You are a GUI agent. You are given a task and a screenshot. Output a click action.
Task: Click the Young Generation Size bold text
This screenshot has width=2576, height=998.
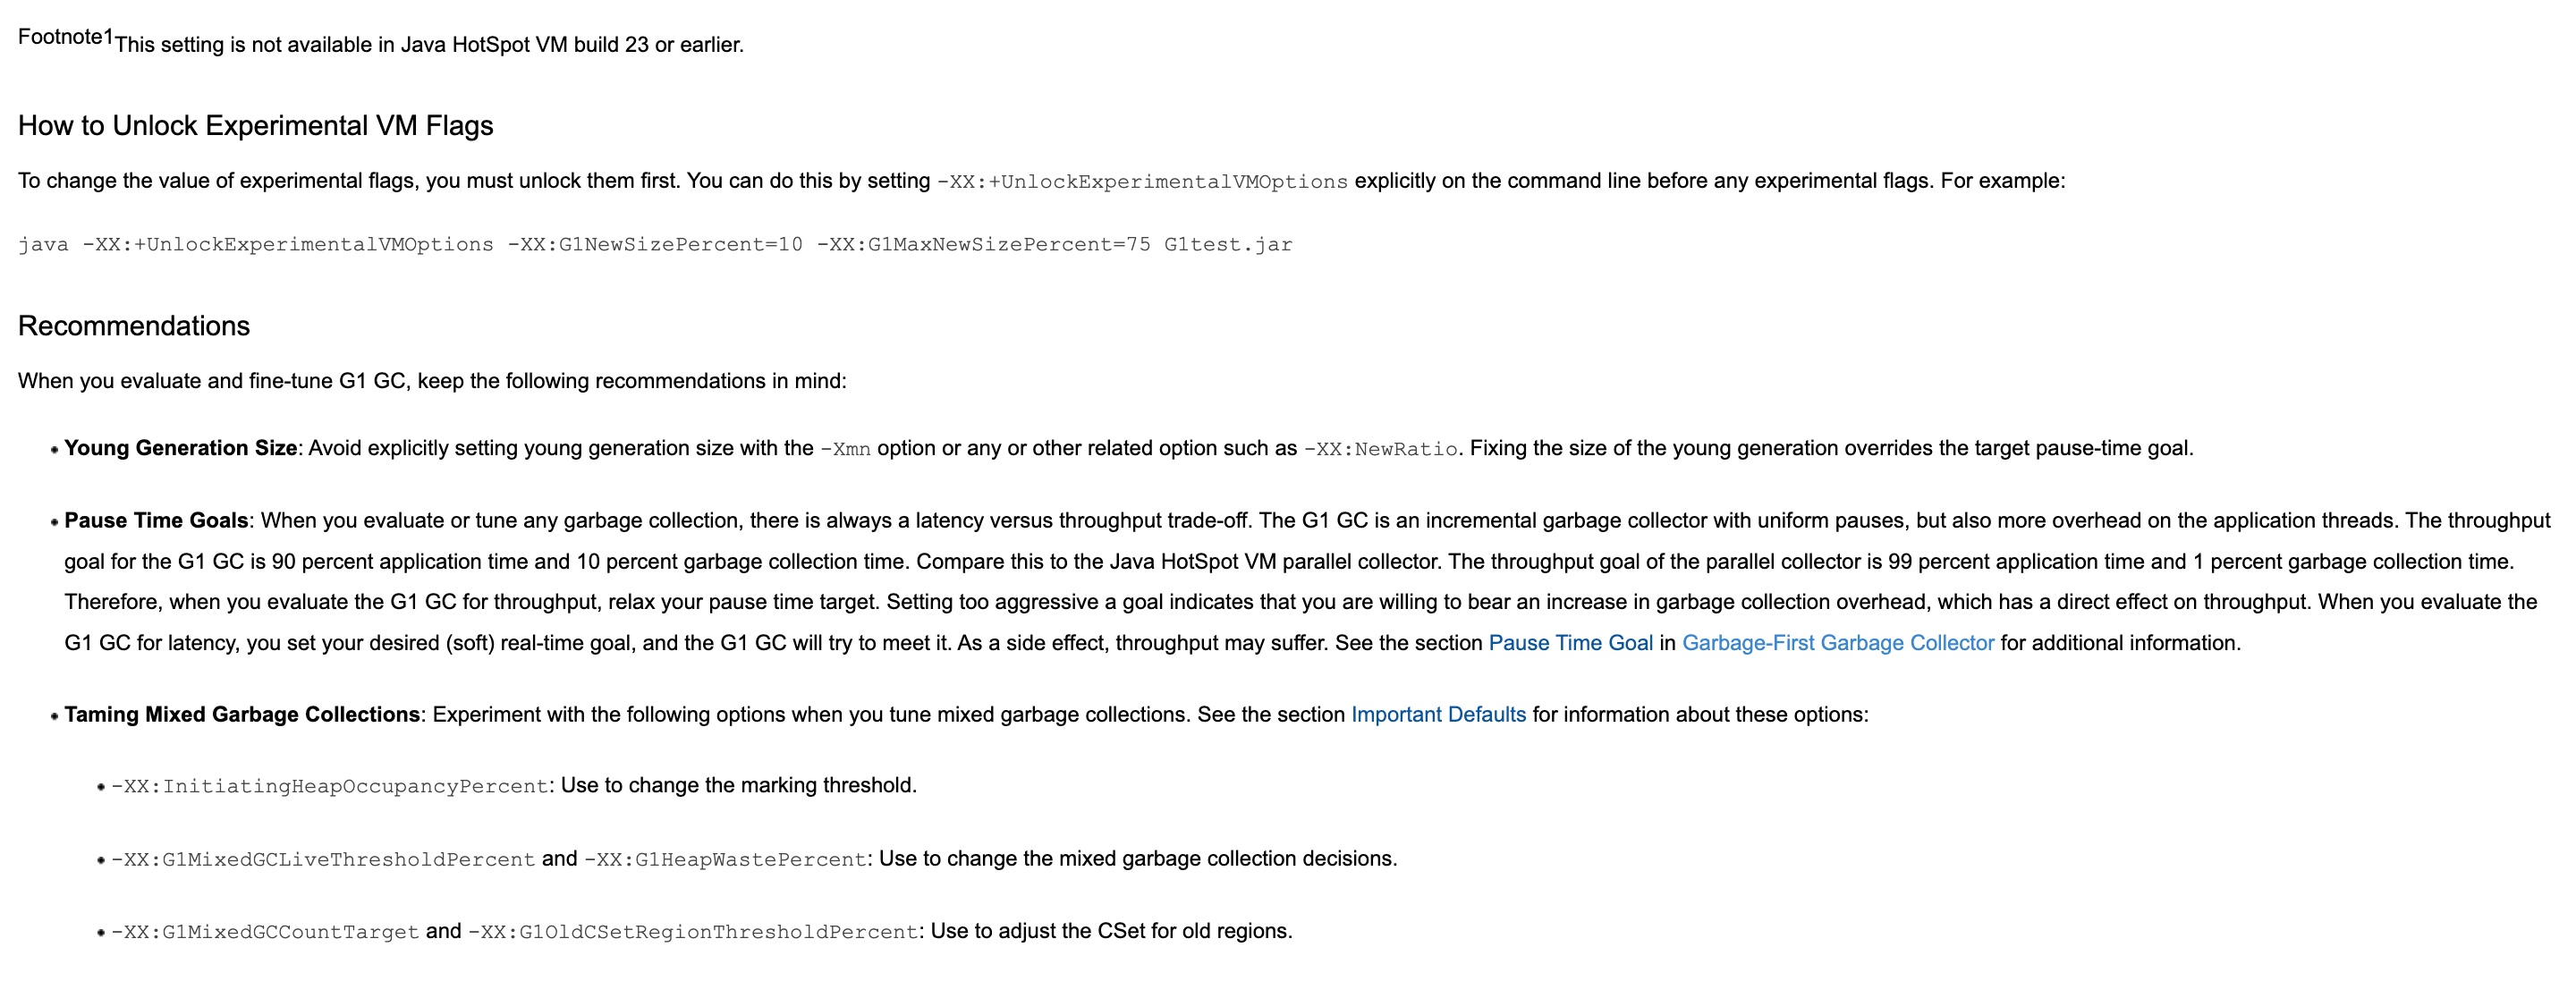(181, 448)
